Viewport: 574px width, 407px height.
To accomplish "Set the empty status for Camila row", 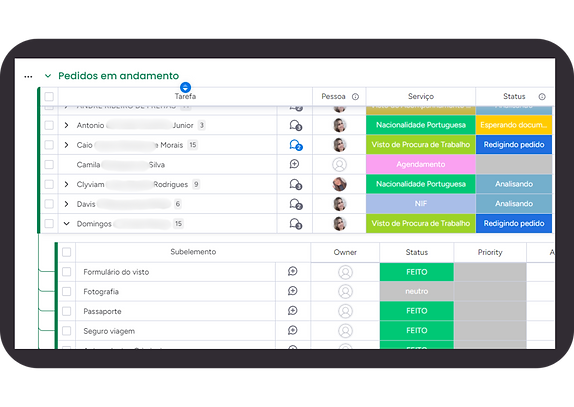I will (514, 165).
